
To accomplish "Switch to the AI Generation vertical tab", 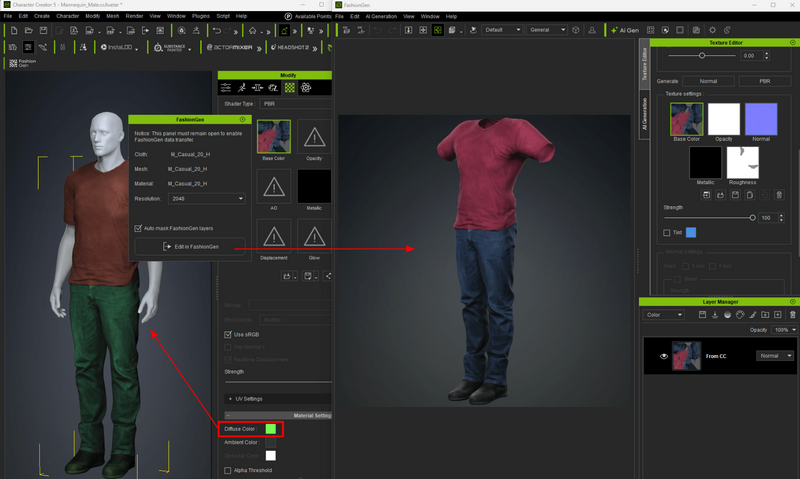I will 644,113.
